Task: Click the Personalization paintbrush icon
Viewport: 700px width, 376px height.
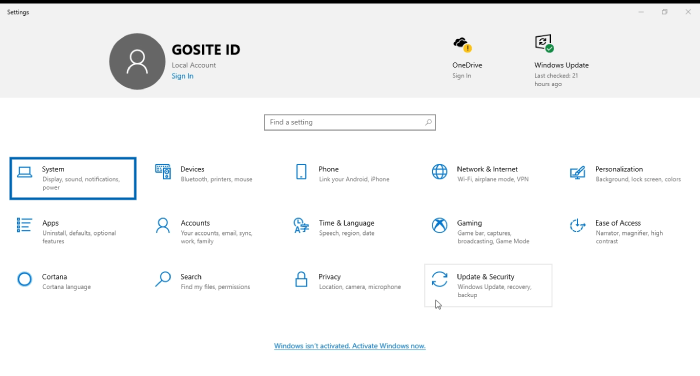Action: tap(578, 172)
